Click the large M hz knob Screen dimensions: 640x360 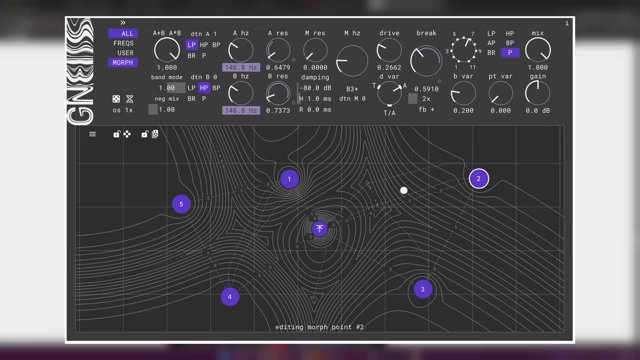coord(352,61)
